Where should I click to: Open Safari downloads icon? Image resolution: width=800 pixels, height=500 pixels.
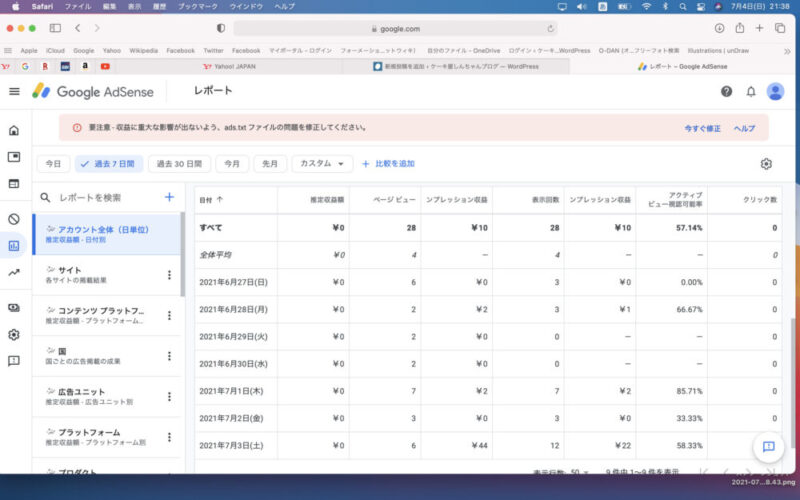point(719,29)
